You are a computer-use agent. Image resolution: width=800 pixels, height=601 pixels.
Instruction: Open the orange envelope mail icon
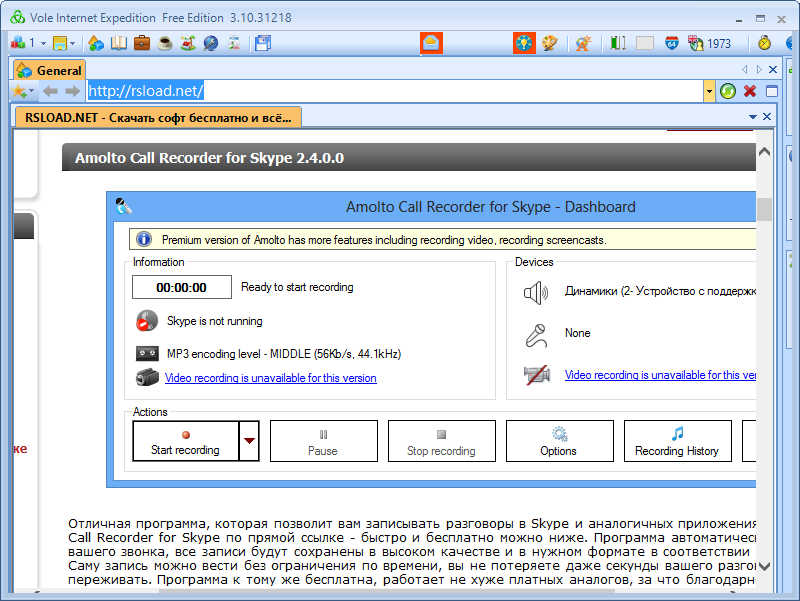pyautogui.click(x=430, y=43)
